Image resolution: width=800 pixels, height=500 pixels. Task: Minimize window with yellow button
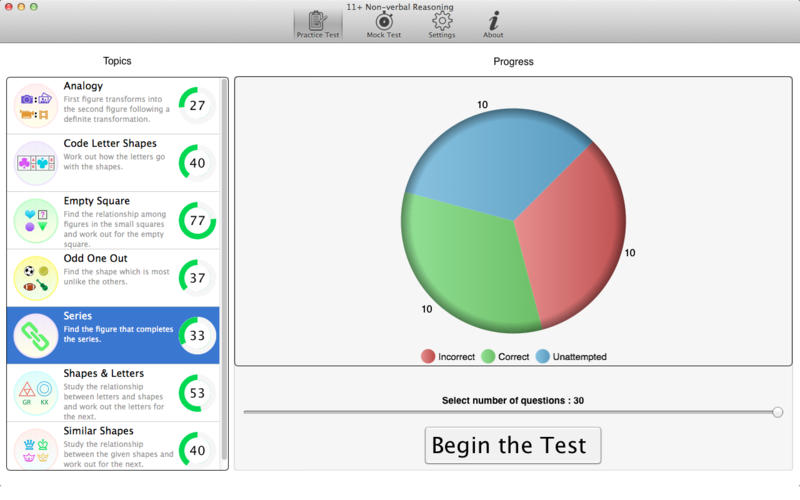pos(21,7)
